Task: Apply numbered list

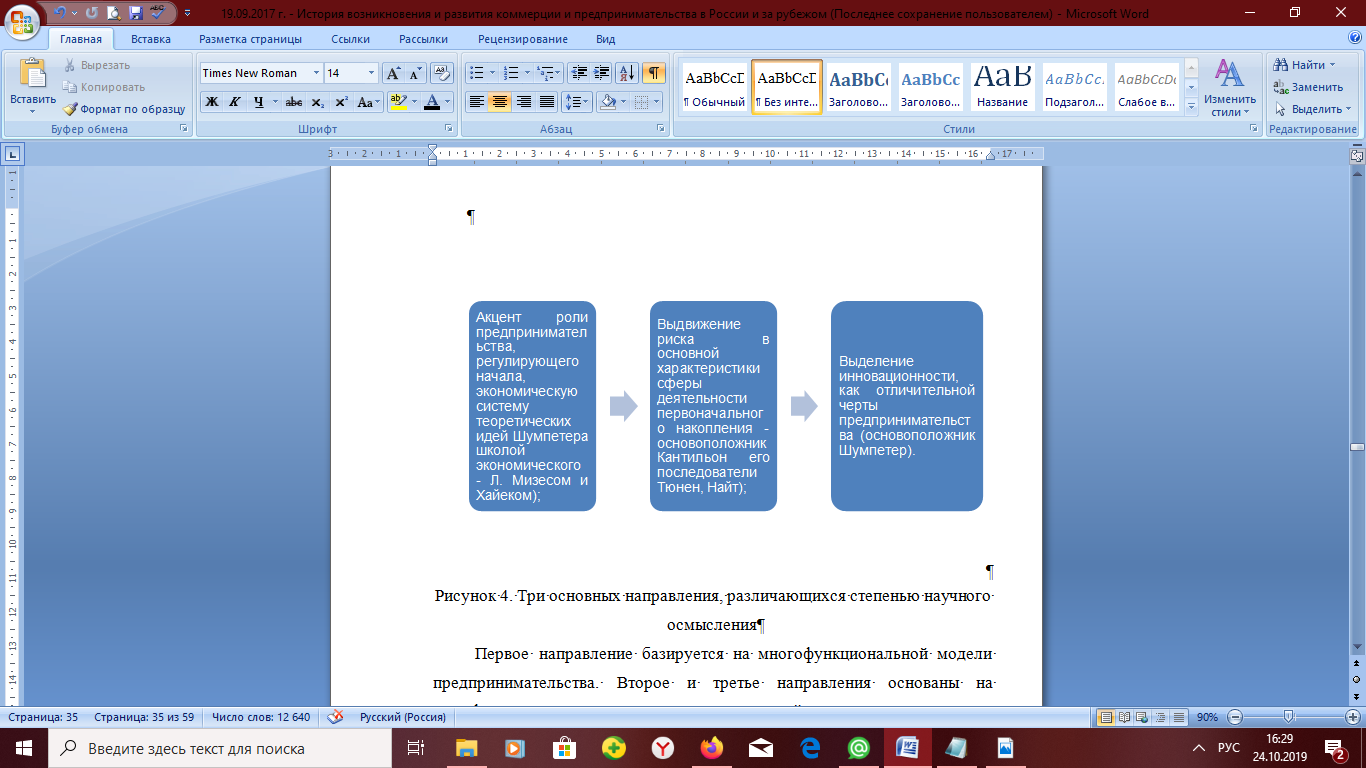Action: coord(512,73)
